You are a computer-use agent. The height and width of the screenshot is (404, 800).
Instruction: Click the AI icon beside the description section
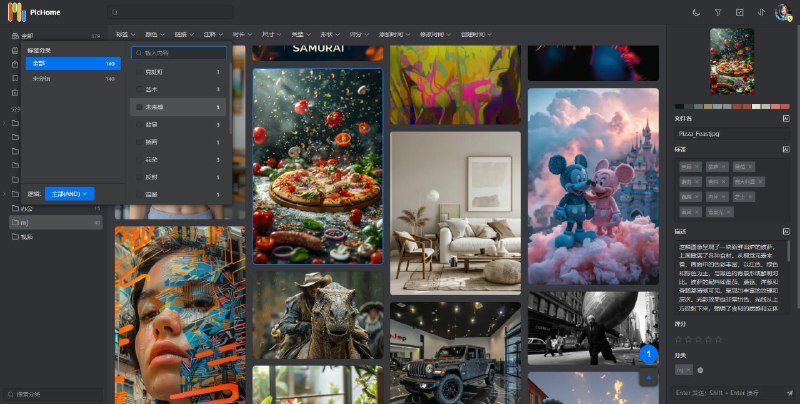787,231
